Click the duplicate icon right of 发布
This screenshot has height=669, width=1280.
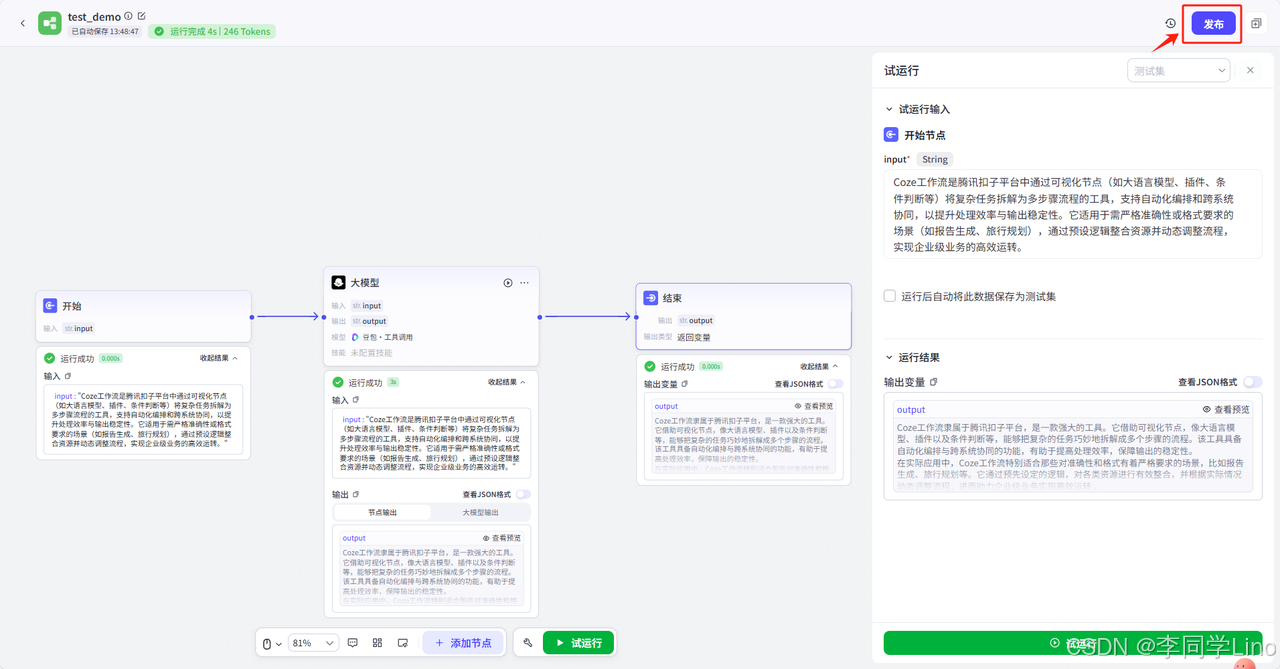click(1256, 23)
